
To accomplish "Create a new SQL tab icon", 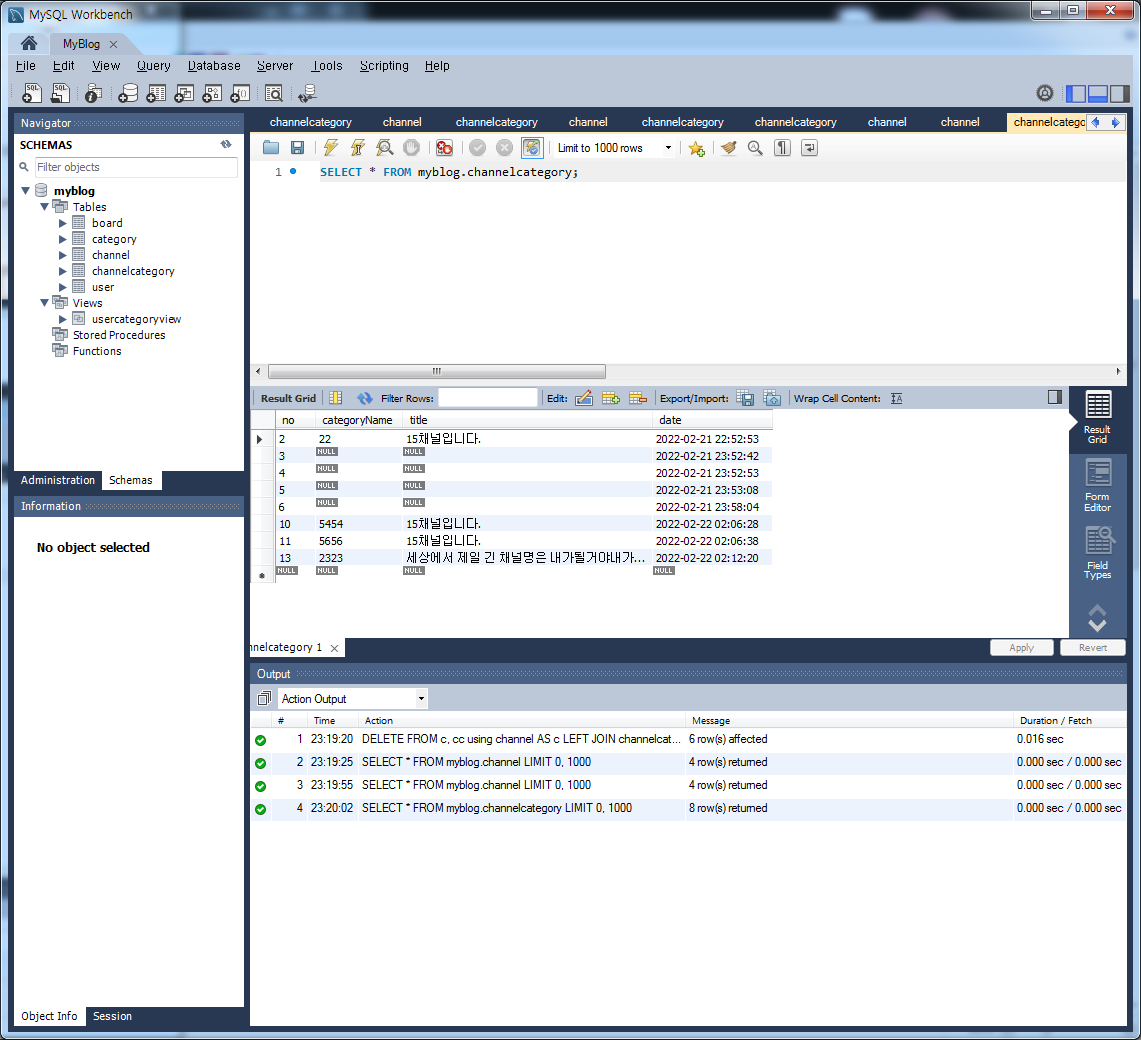I will click(x=31, y=93).
